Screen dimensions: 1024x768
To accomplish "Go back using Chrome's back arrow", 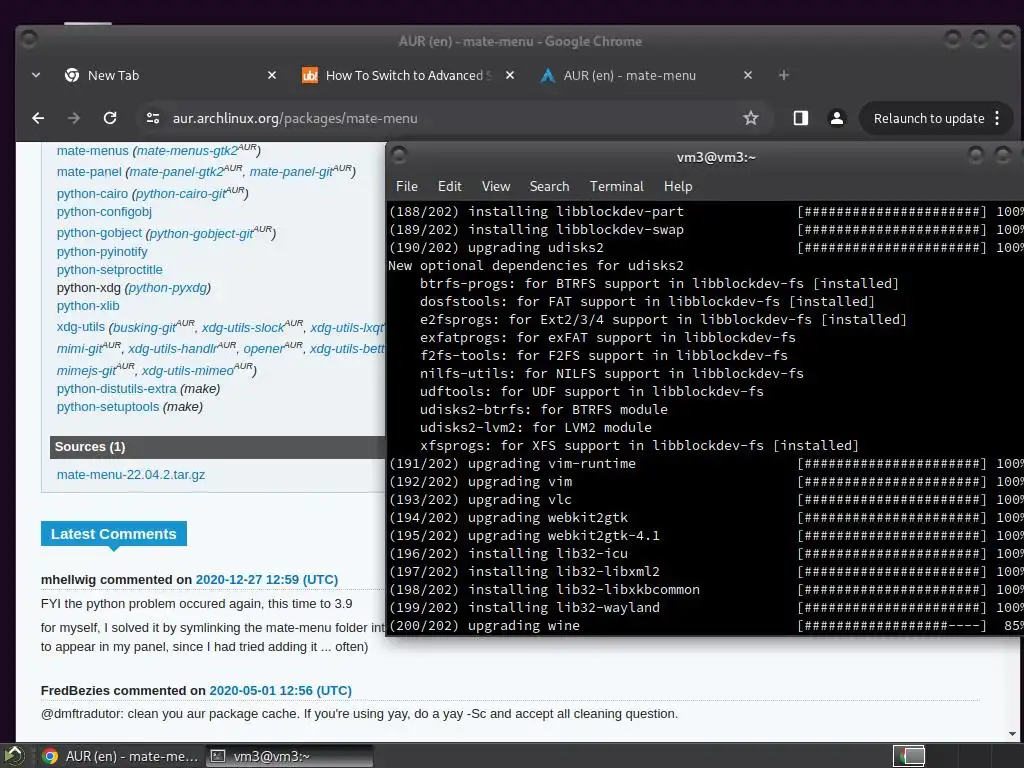I will [38, 118].
